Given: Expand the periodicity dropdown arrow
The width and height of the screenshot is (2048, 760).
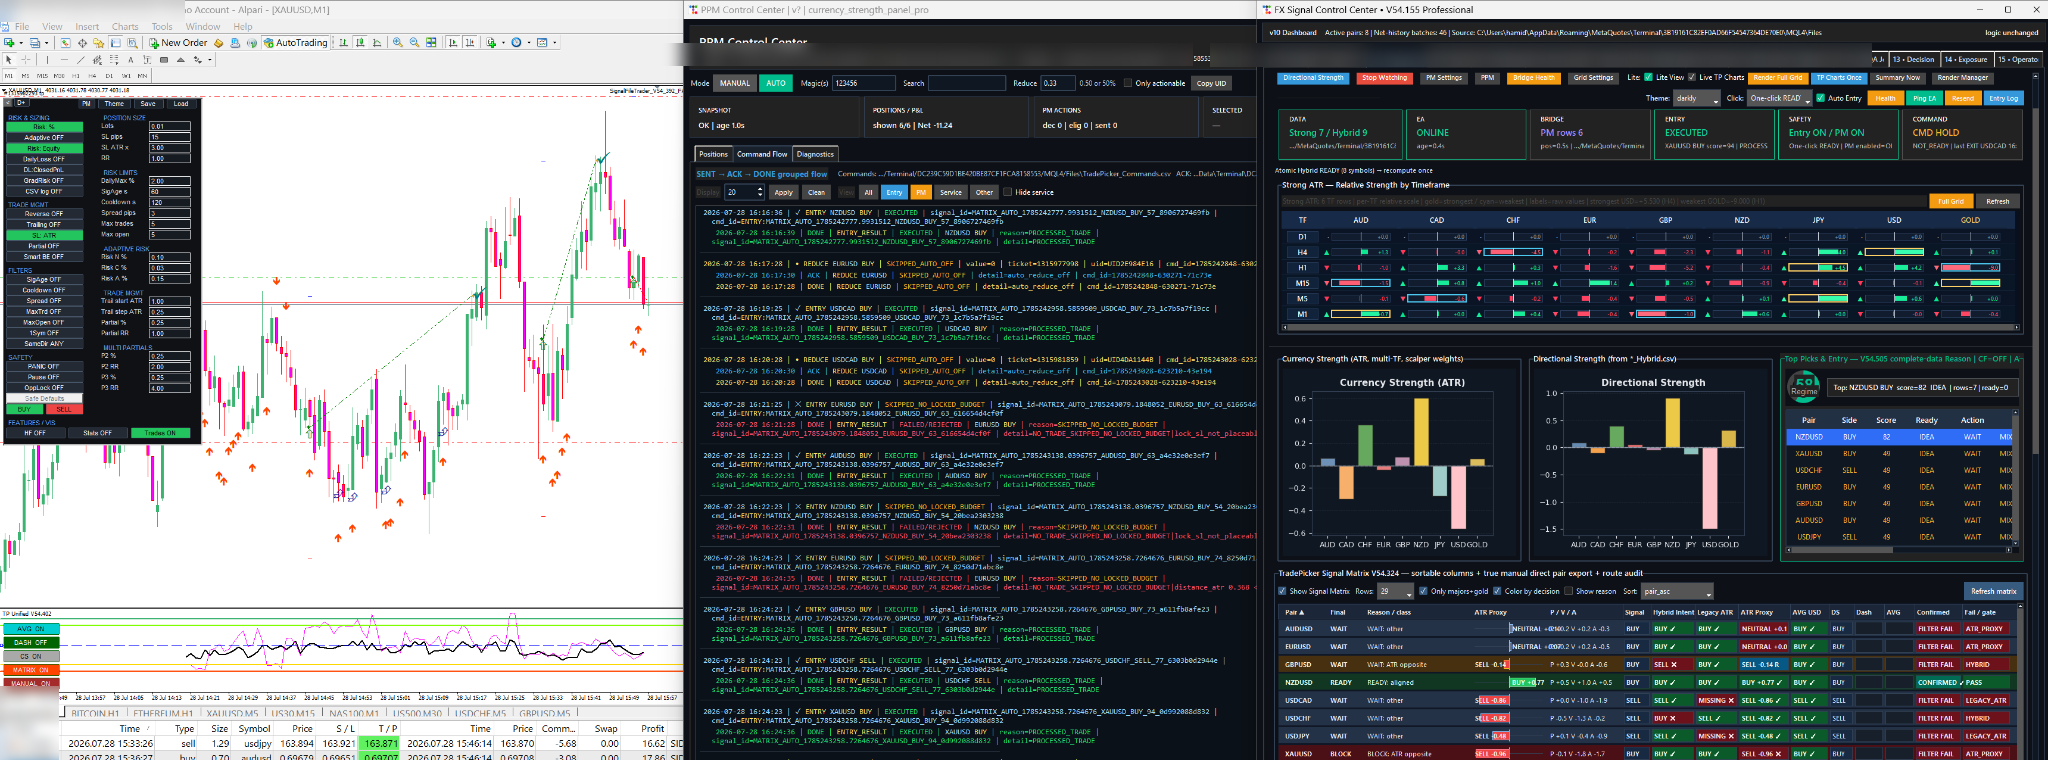Looking at the screenshot, I should 529,43.
